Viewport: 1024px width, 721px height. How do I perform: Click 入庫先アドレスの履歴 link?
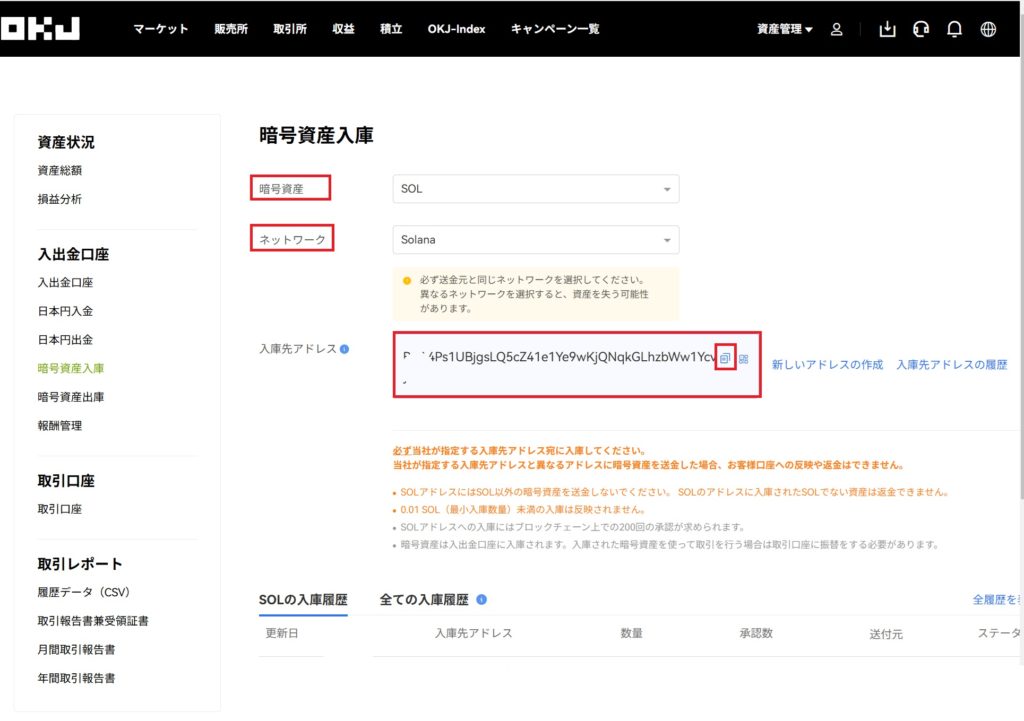pos(952,364)
